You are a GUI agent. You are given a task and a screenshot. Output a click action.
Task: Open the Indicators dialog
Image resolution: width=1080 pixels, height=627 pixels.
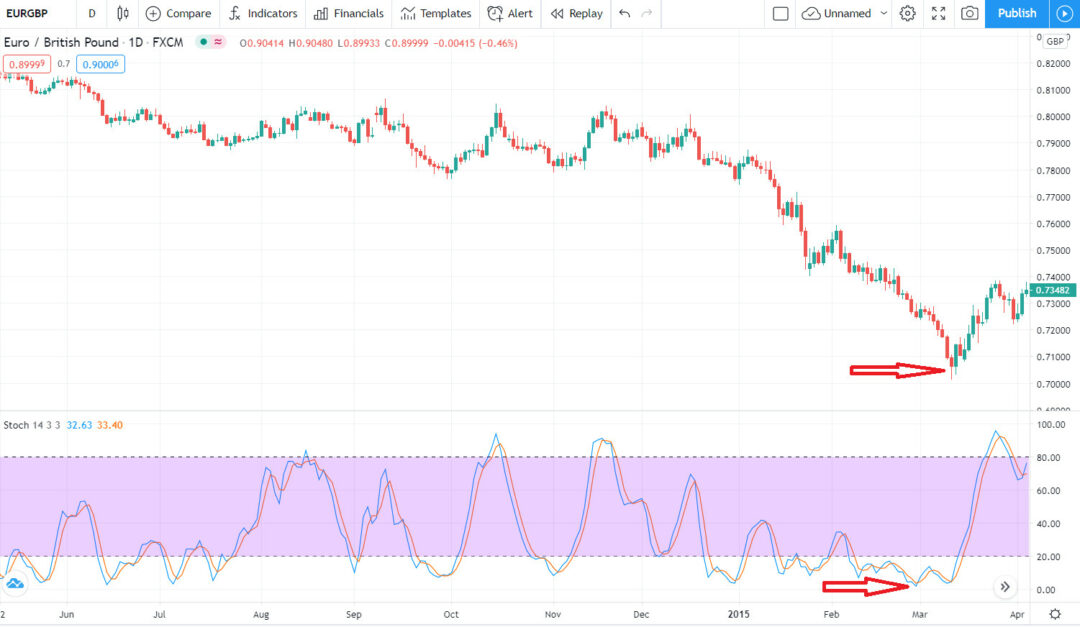[x=262, y=13]
